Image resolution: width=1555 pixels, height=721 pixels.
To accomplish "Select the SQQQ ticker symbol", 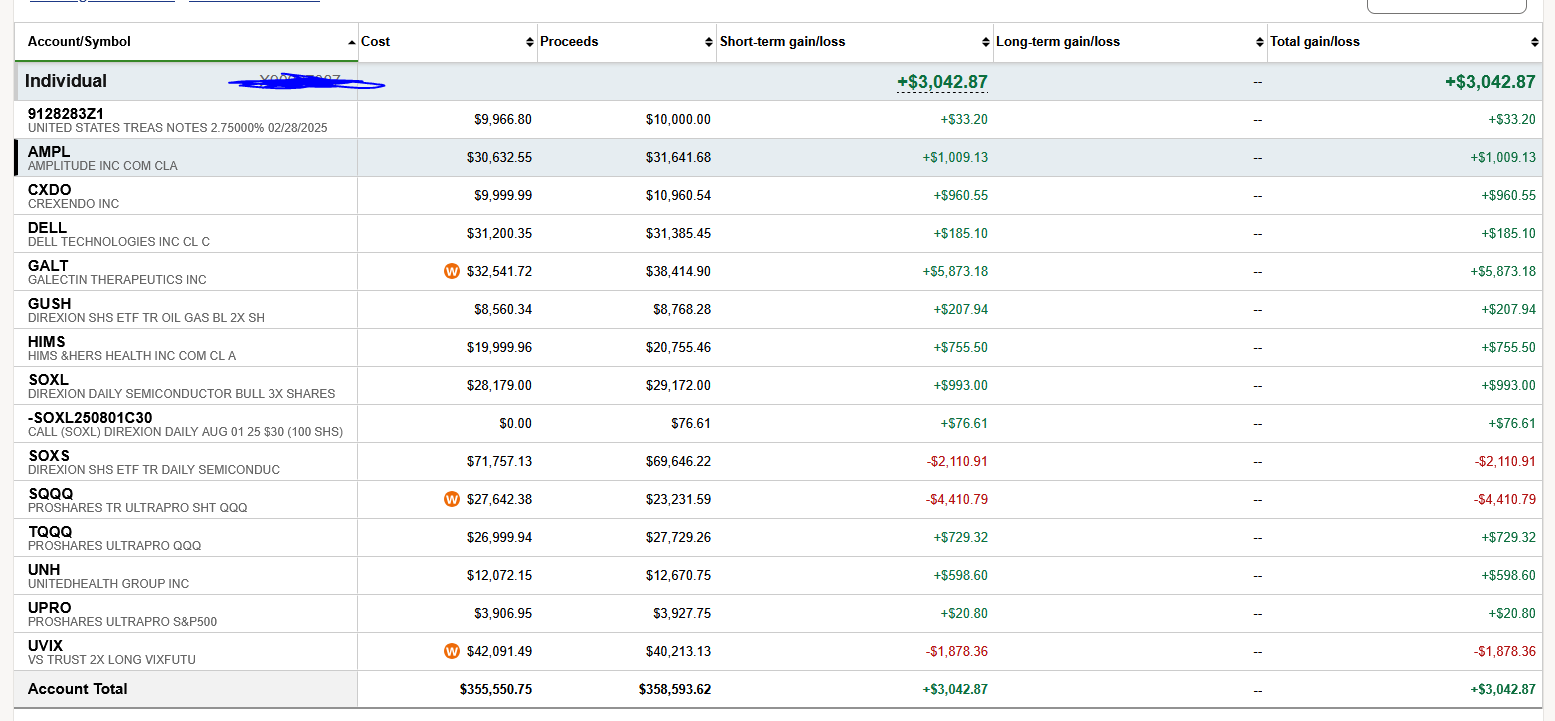I will 50,493.
